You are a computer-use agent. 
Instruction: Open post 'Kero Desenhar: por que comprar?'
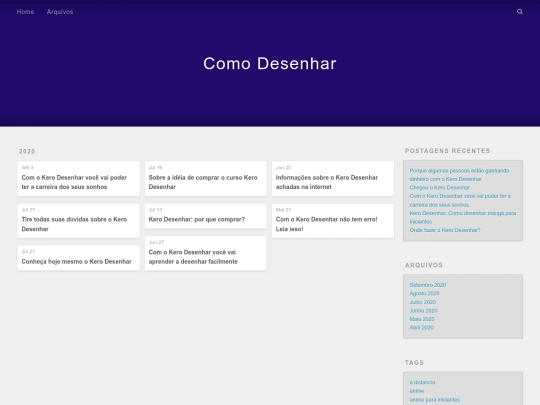click(x=206, y=216)
